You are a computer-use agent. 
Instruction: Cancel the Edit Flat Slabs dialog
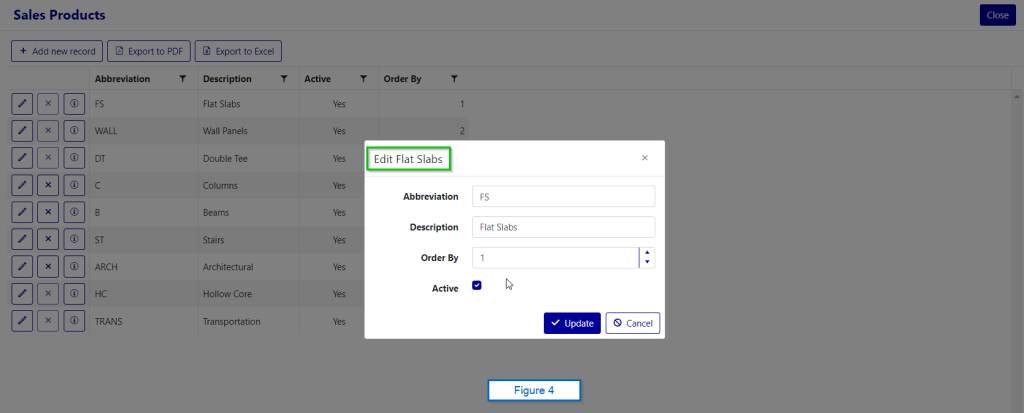click(x=633, y=323)
